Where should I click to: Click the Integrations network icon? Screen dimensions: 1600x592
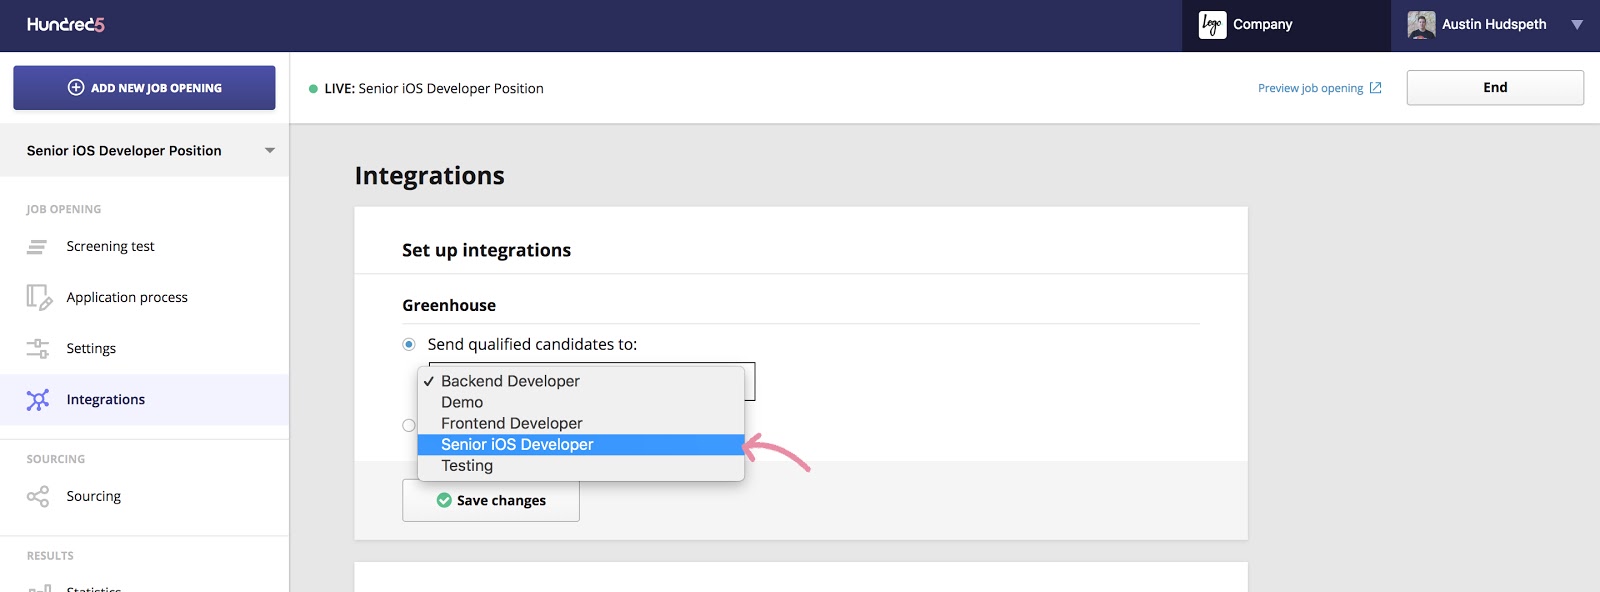pos(38,400)
